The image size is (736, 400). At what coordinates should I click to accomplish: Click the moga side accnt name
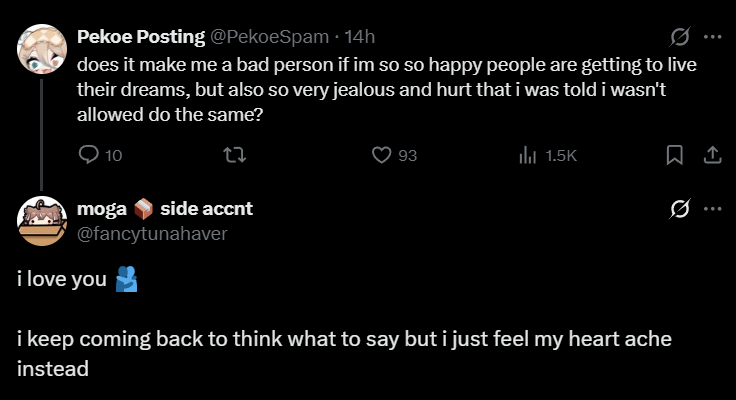pyautogui.click(x=165, y=209)
